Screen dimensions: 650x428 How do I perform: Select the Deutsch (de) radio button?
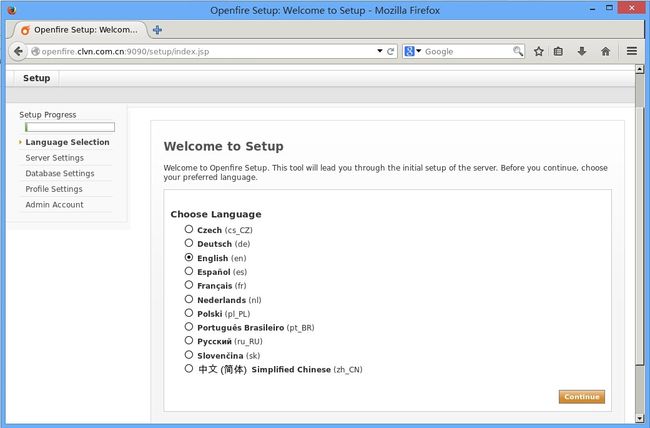(189, 243)
